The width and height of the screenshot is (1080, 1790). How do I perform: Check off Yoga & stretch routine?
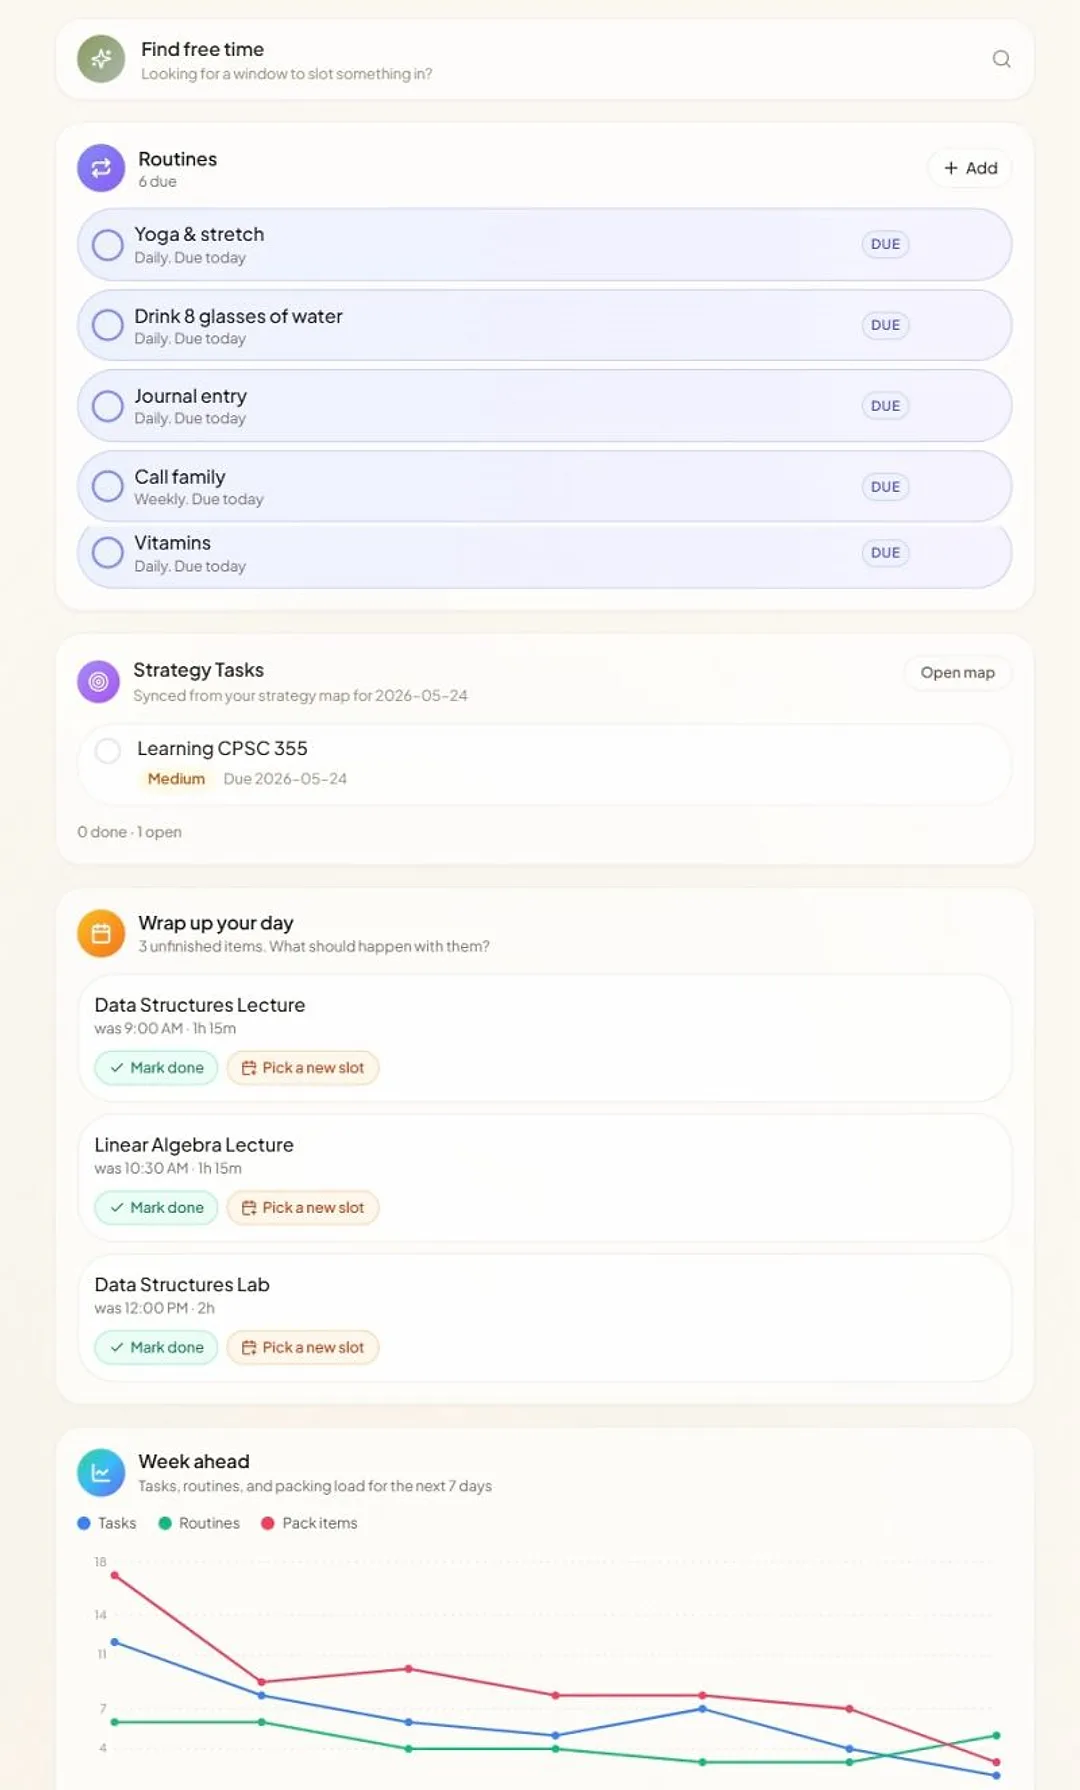107,245
